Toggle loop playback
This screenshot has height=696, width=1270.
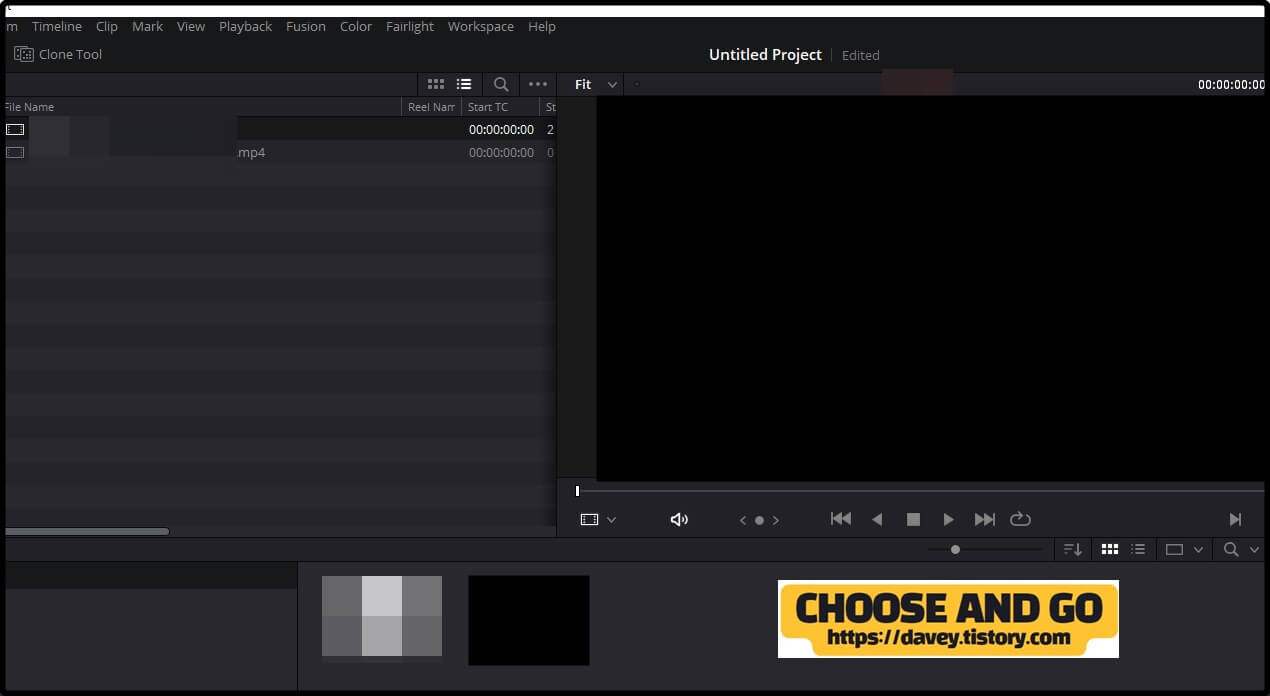[1020, 519]
